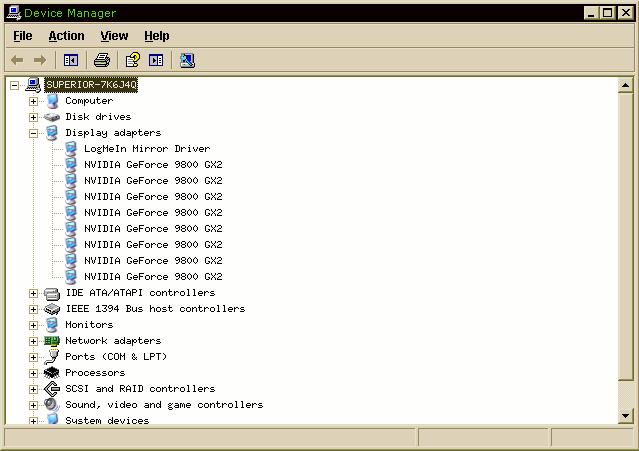Select the Display adapters category icon

(52, 133)
